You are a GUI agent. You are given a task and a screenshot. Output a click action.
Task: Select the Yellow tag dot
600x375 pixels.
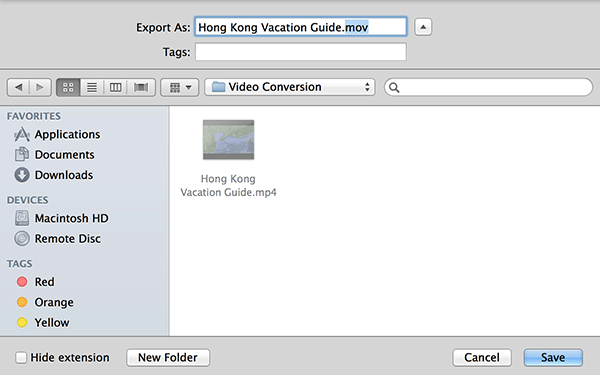(x=22, y=323)
